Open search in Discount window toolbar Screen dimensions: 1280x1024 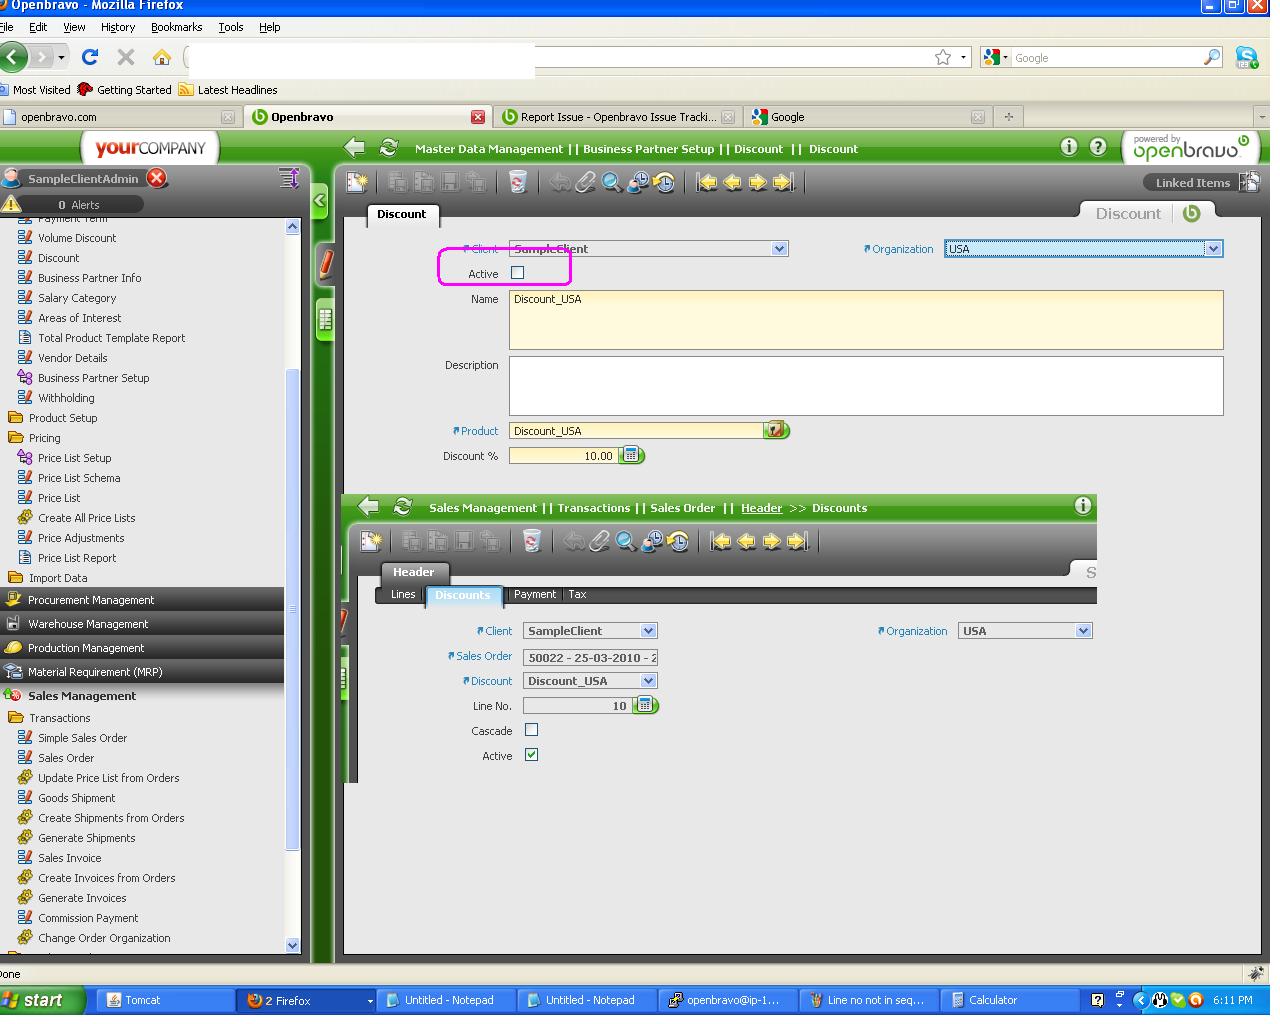coord(611,182)
